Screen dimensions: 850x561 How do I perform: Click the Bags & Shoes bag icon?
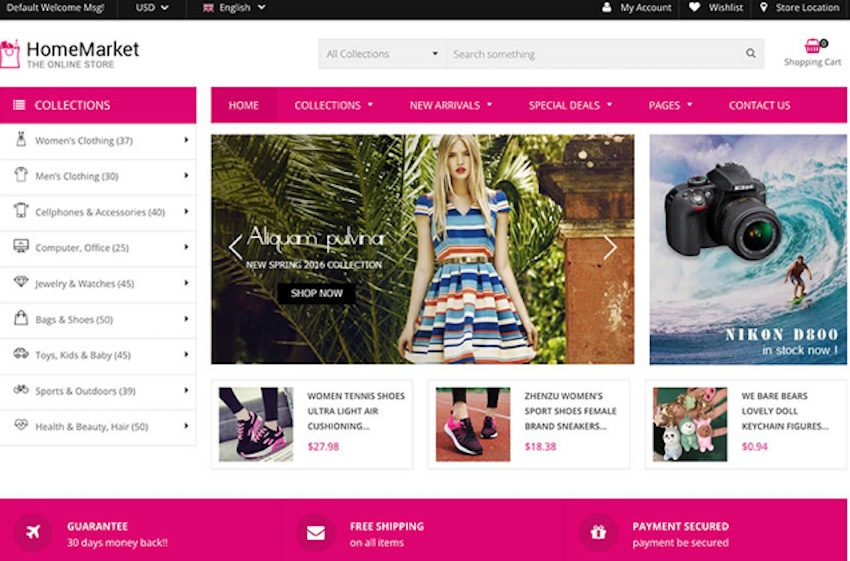click(x=21, y=318)
